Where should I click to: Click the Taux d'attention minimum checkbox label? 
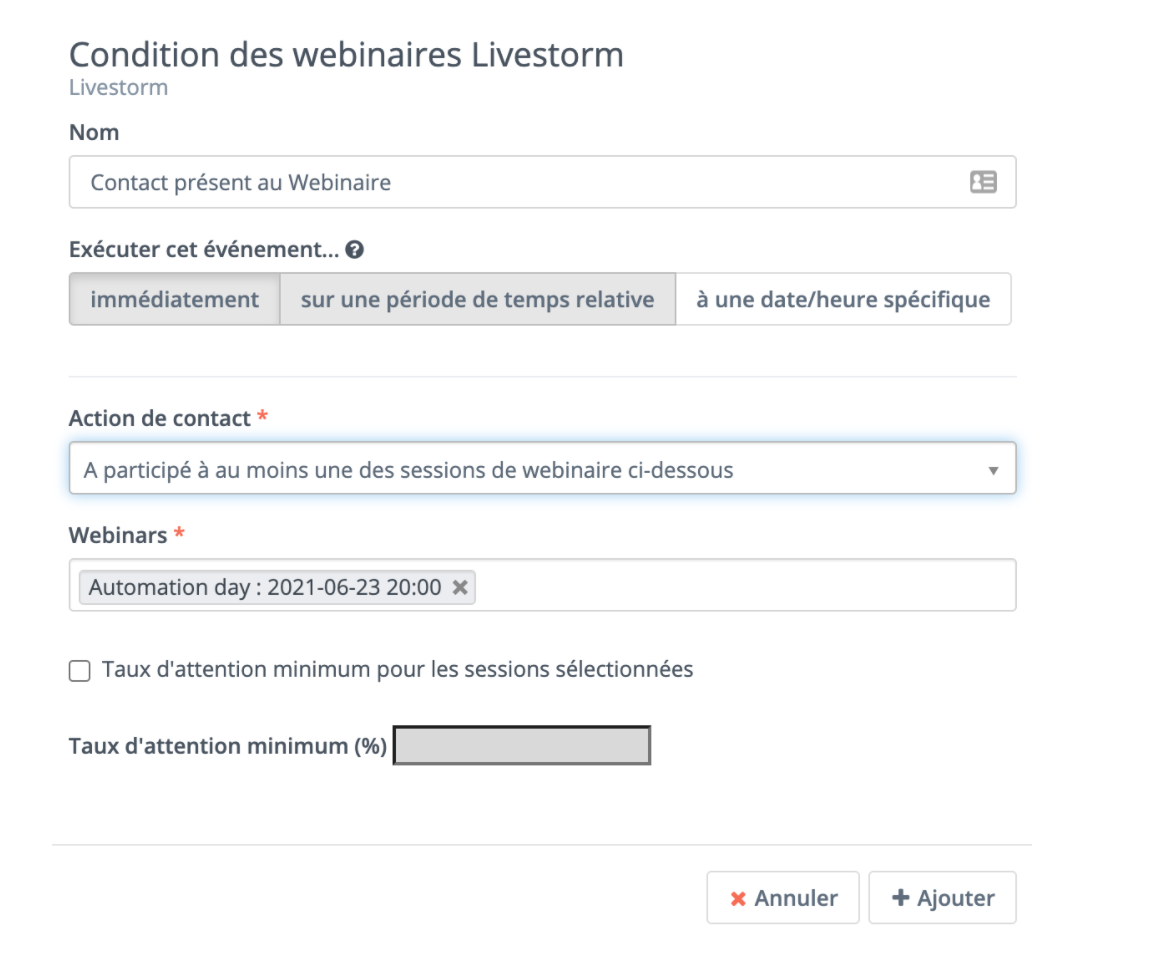point(397,670)
